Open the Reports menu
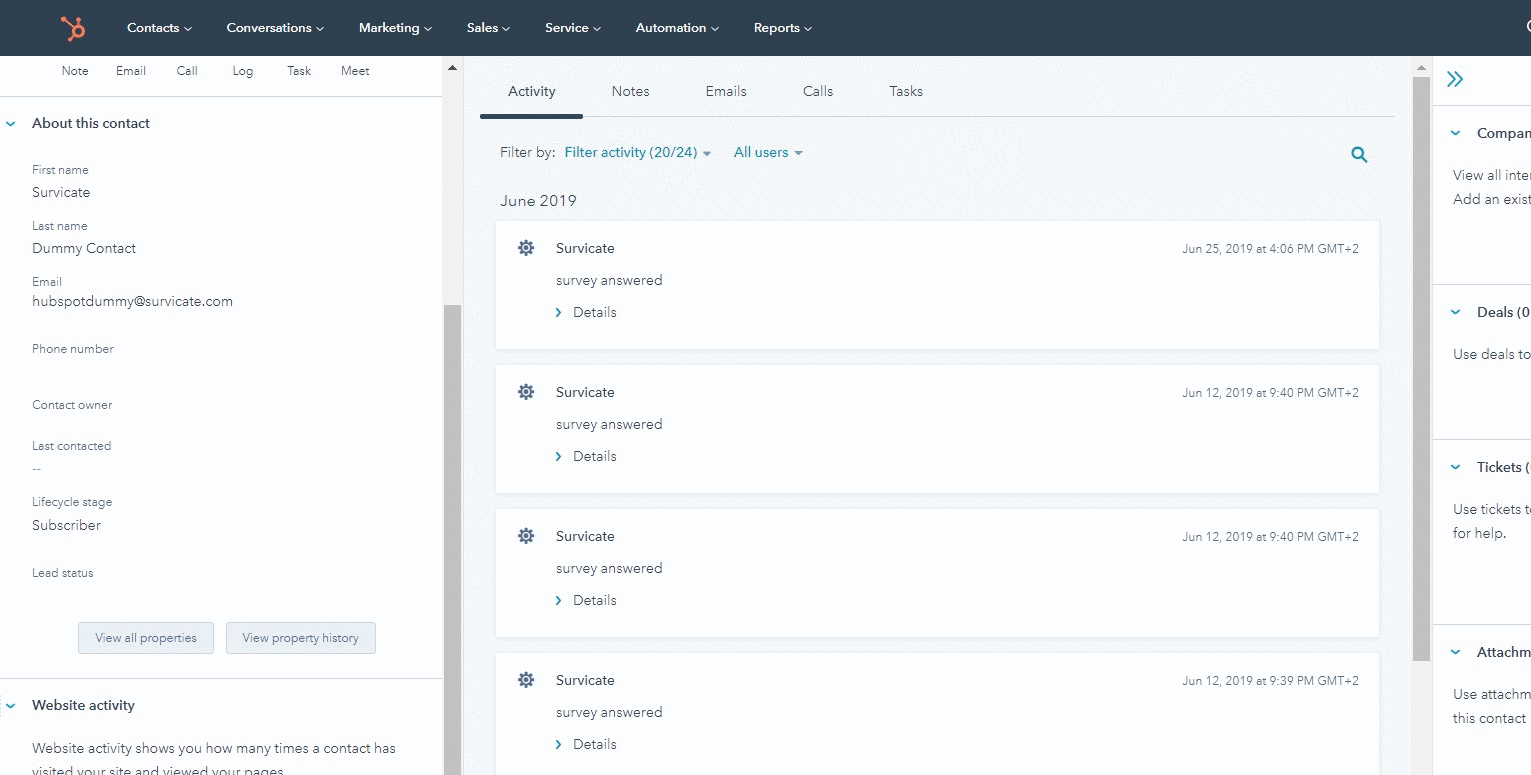 [783, 28]
